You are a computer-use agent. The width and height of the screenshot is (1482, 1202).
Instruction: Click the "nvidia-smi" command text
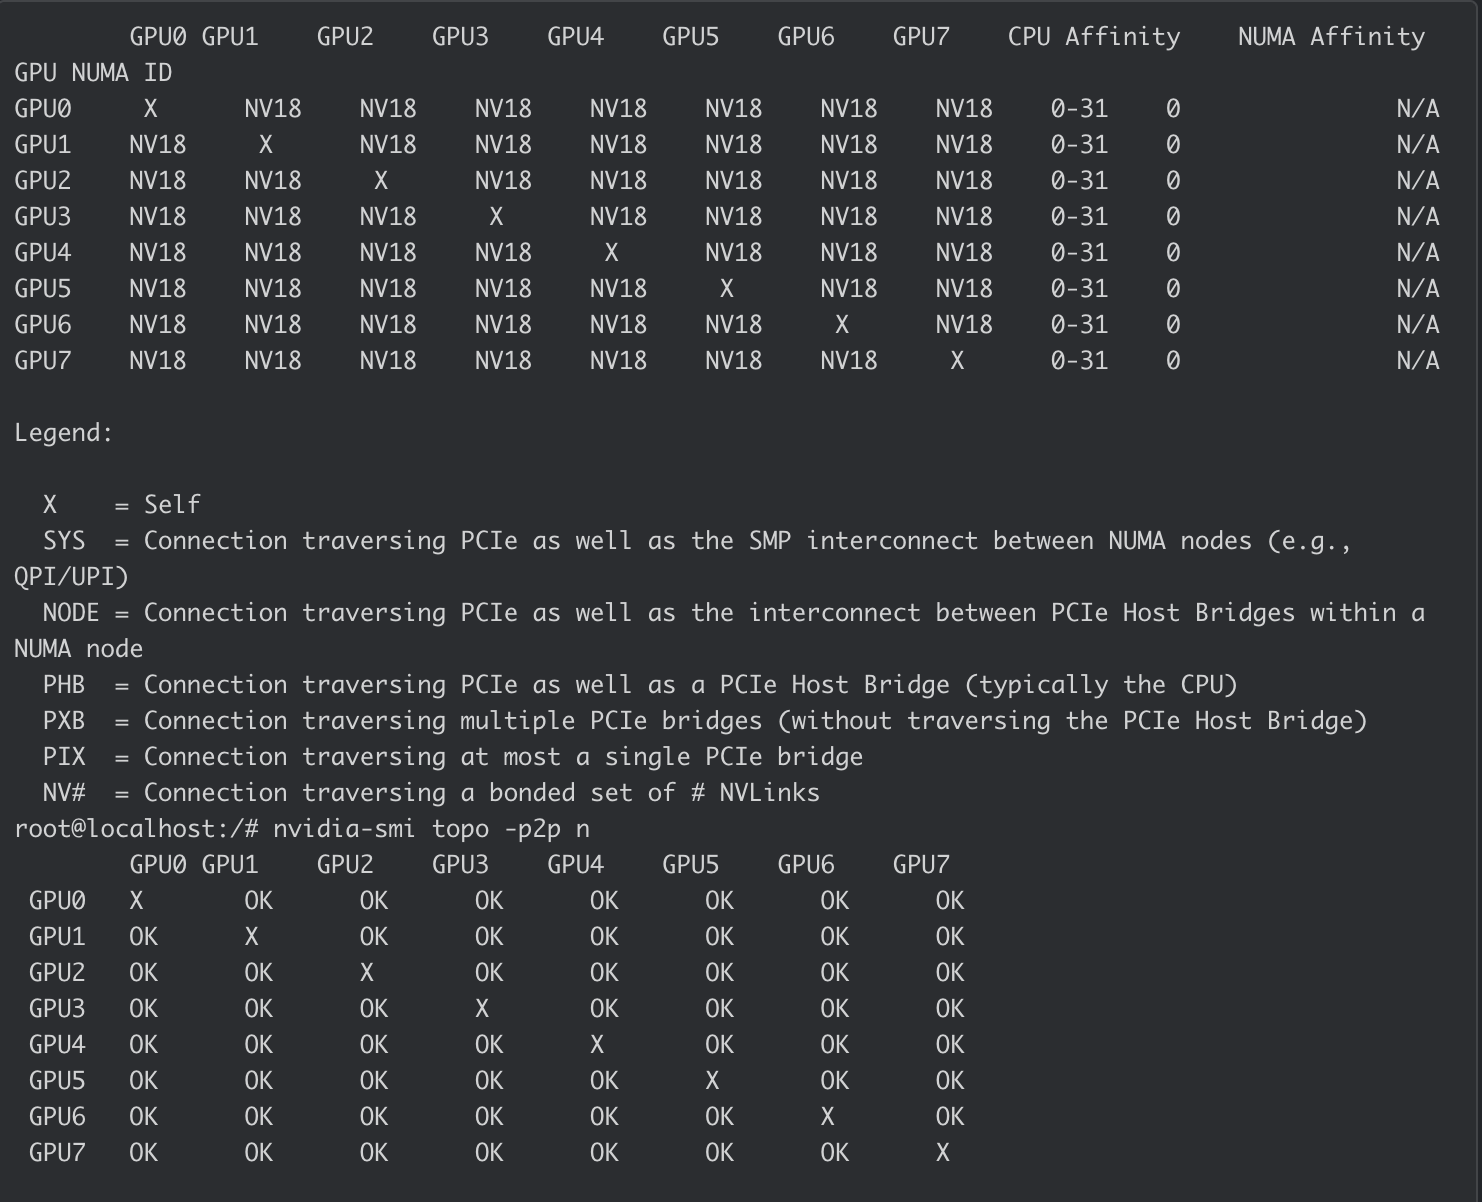(344, 829)
